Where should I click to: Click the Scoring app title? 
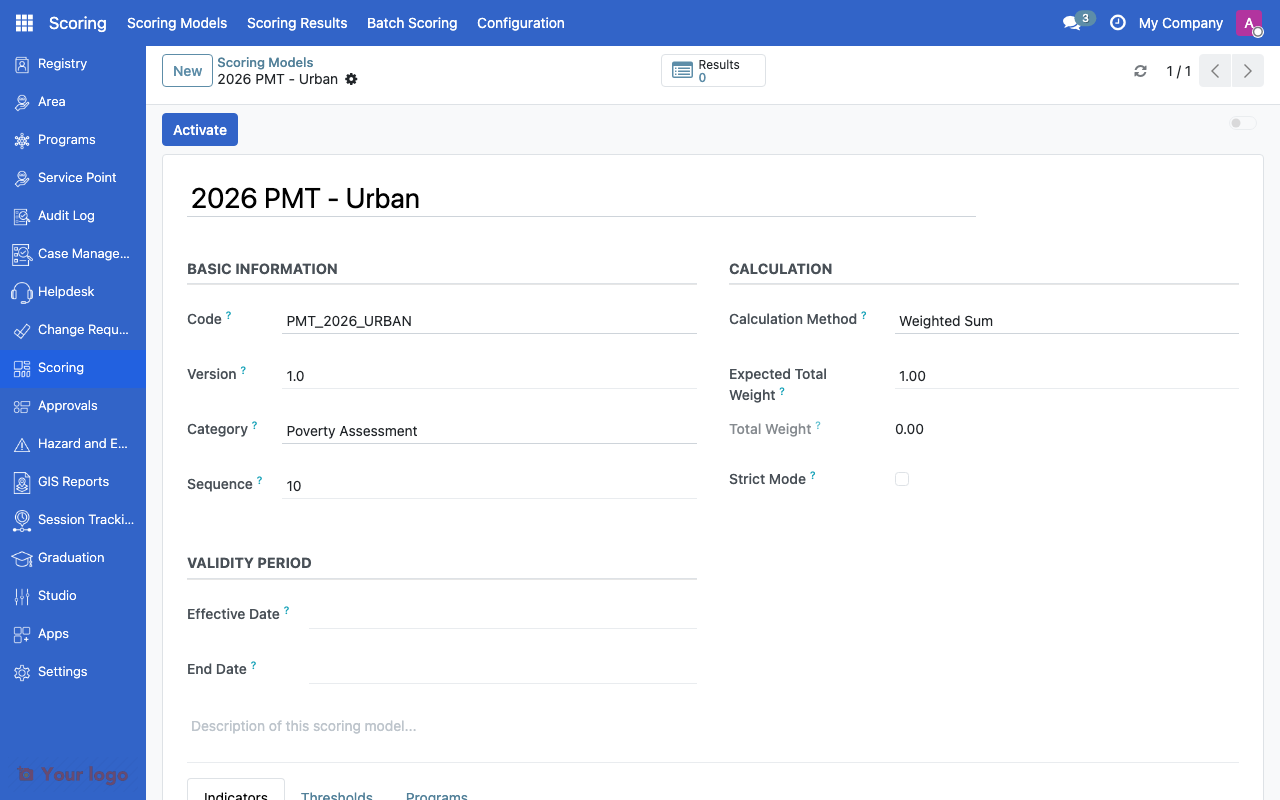[77, 23]
